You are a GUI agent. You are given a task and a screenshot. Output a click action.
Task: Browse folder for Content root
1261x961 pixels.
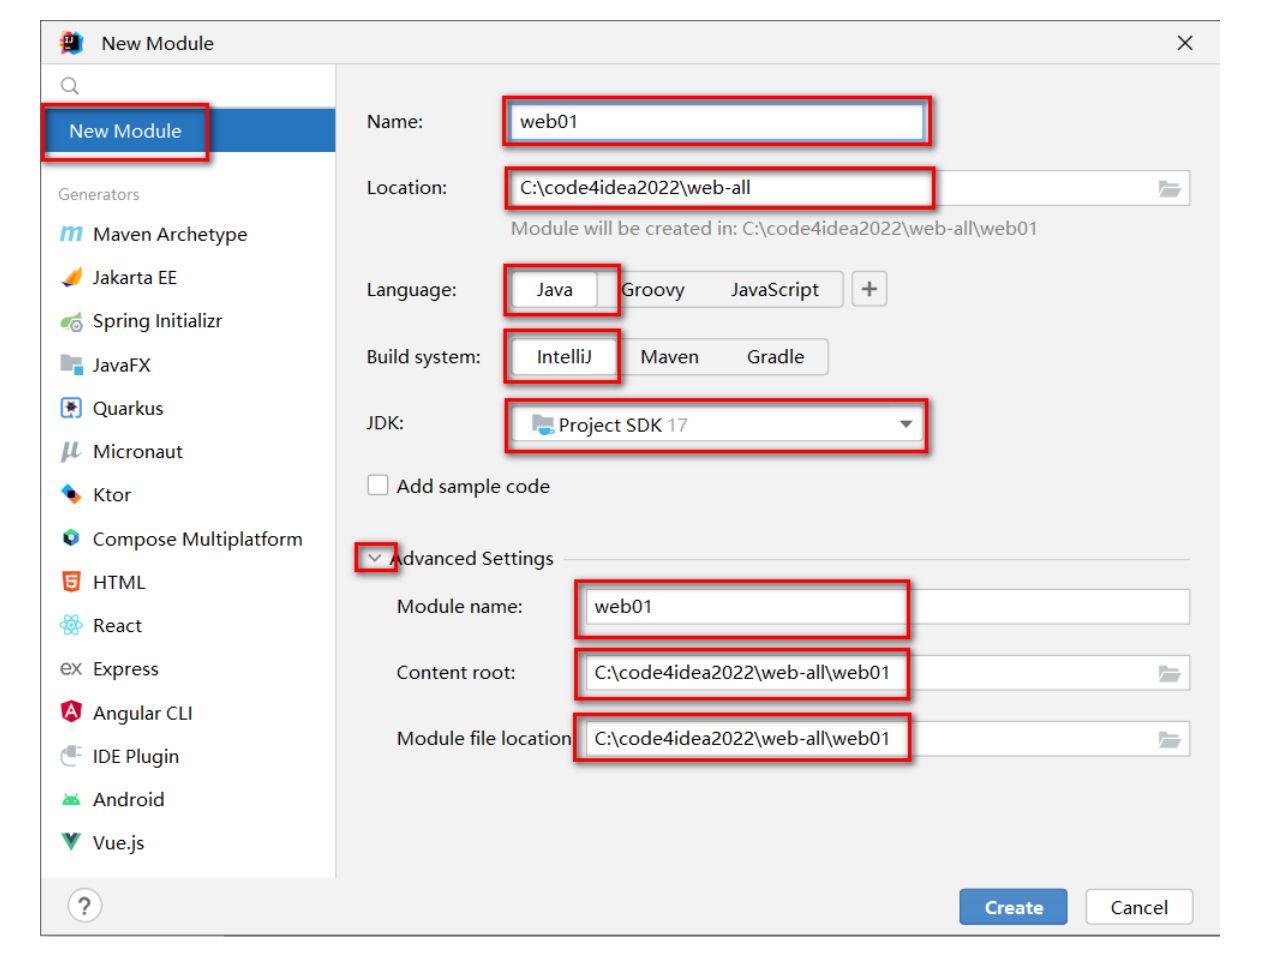point(1169,673)
